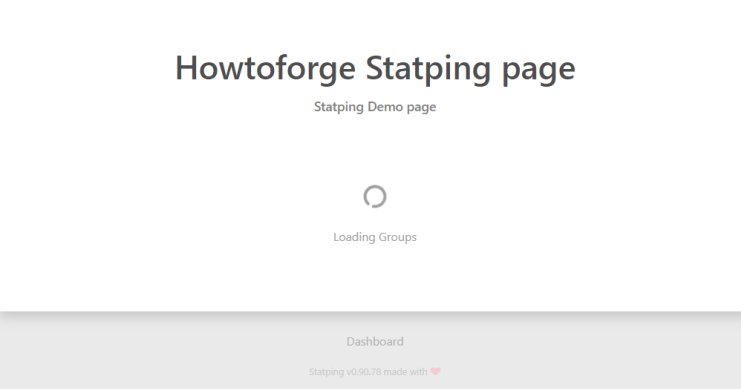Click the 'Howtoforge Statping page' title
Viewport: 741px width, 389px height.
(375, 69)
